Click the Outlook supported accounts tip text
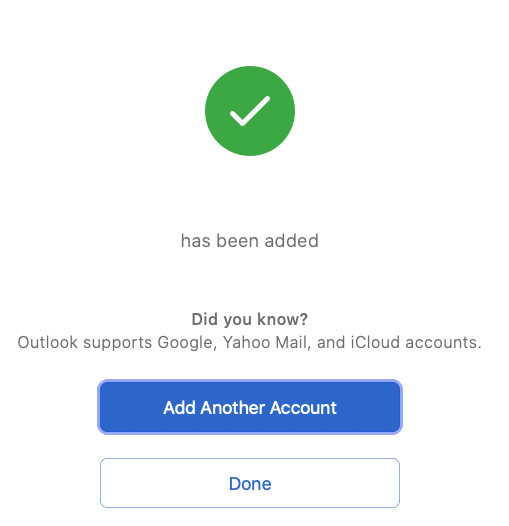Screen dimensions: 509x526 point(250,343)
